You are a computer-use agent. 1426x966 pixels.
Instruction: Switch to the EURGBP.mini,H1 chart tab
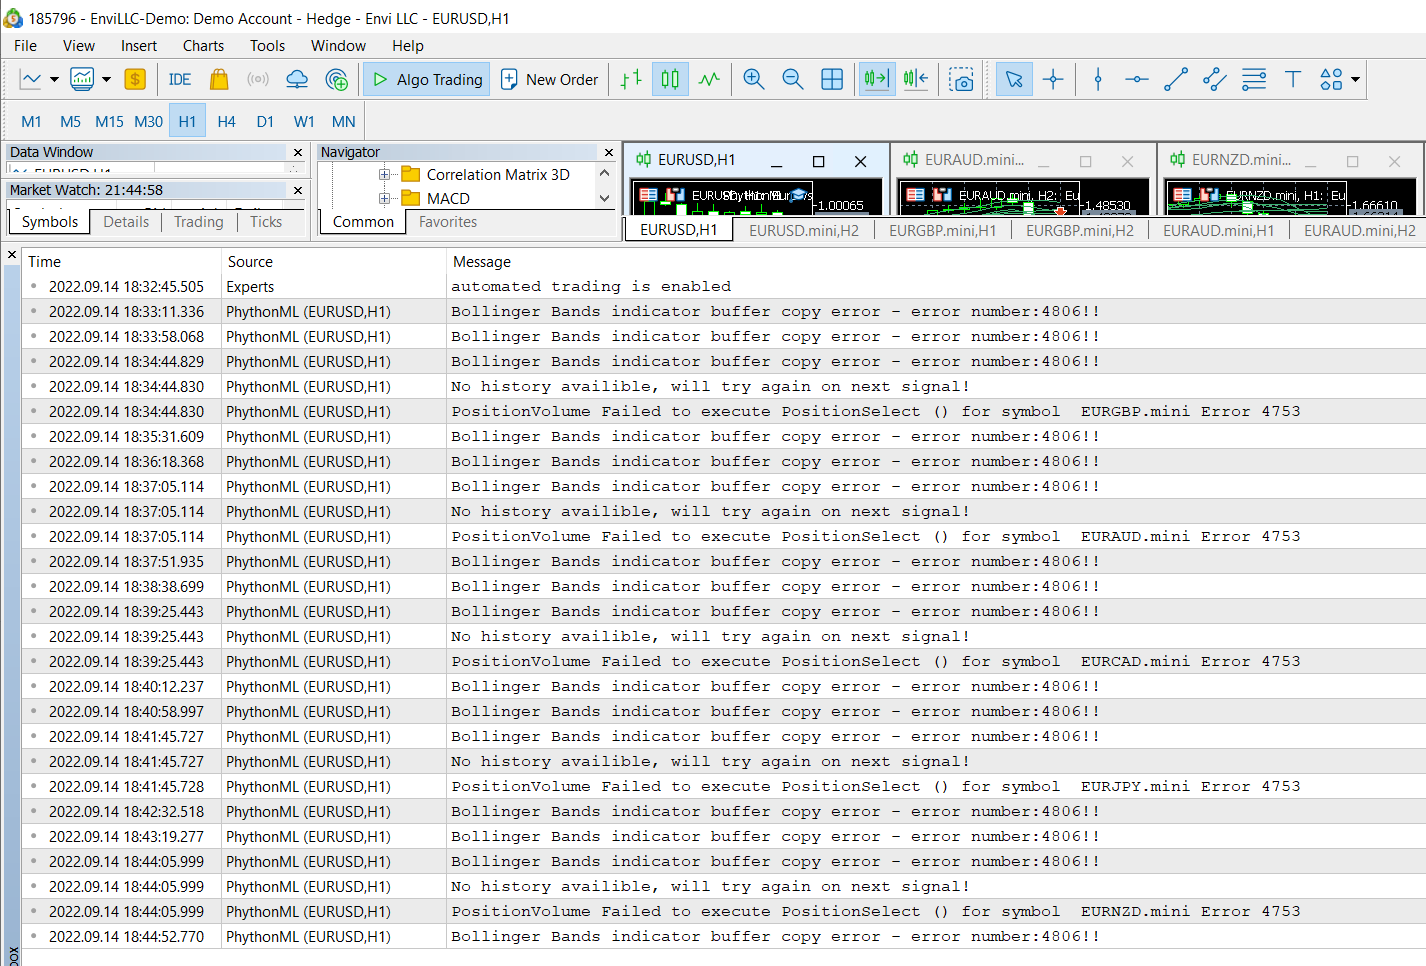coord(942,231)
